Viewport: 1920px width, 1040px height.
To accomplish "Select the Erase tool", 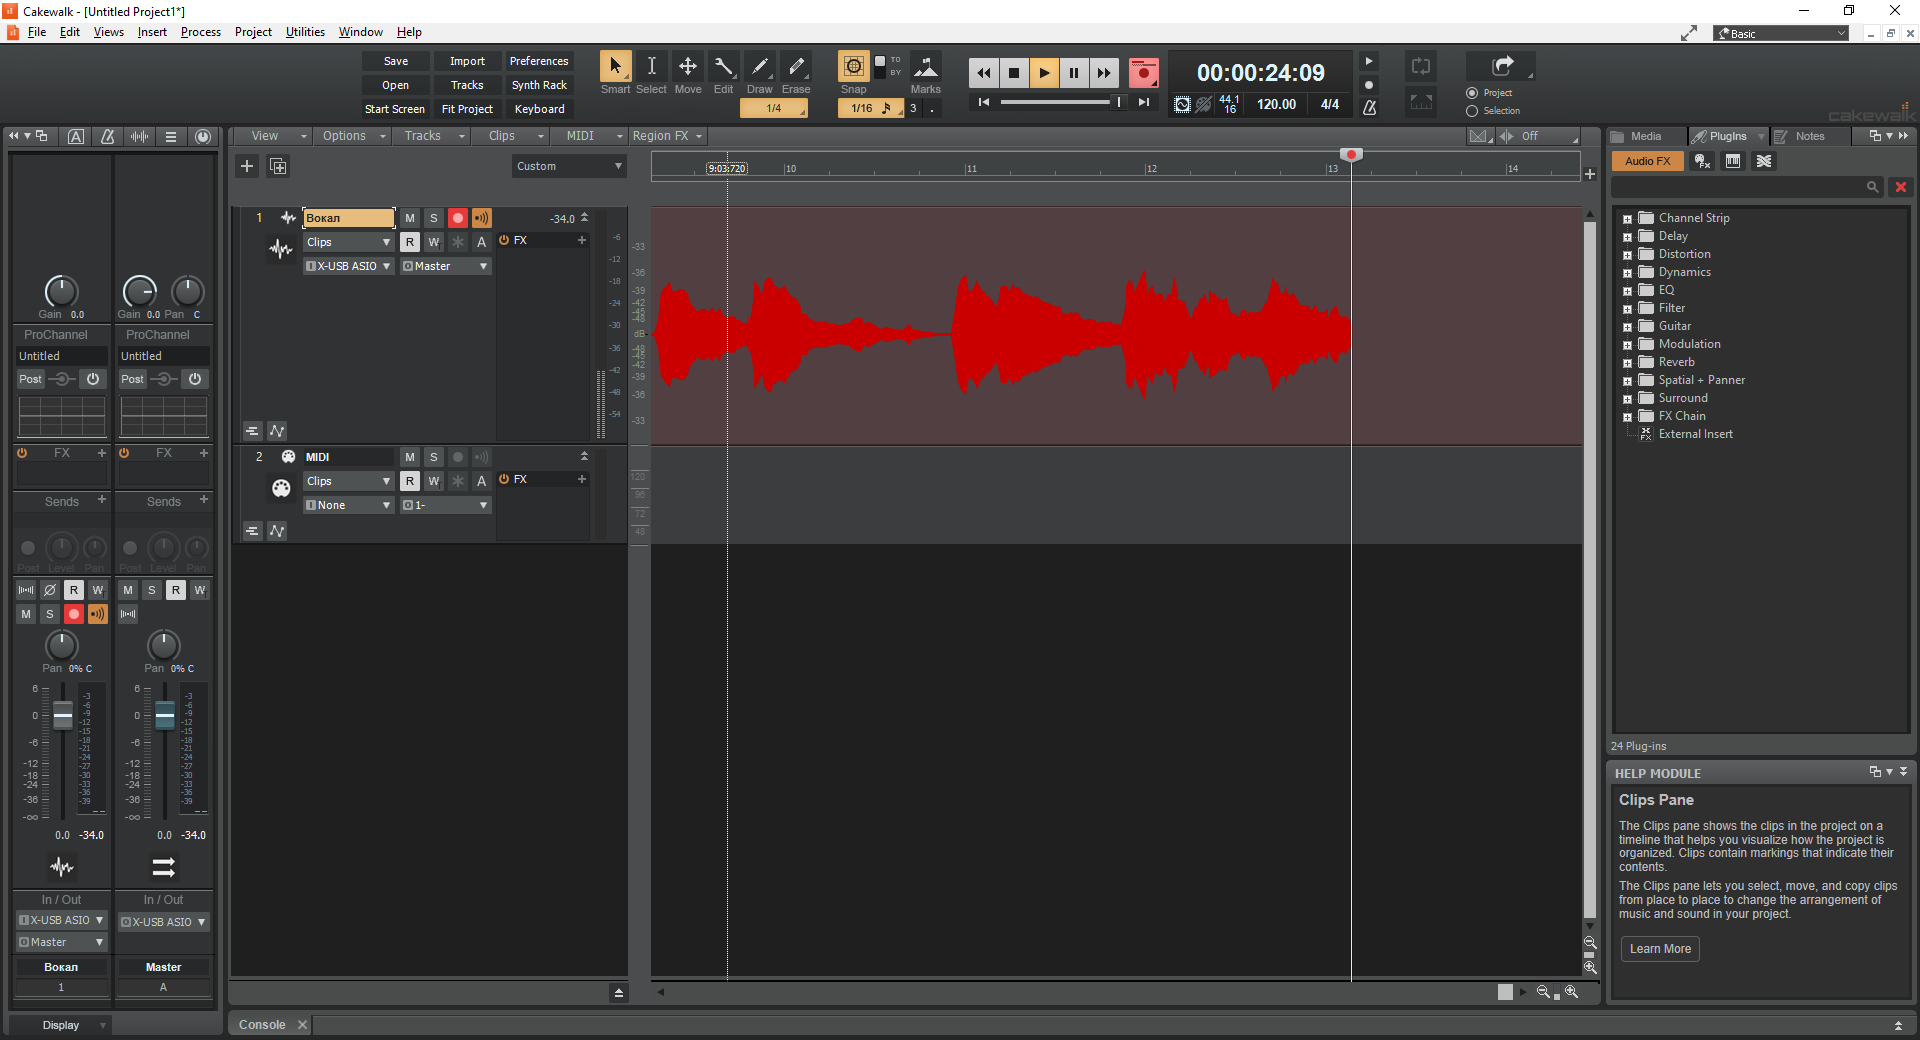I will (796, 67).
